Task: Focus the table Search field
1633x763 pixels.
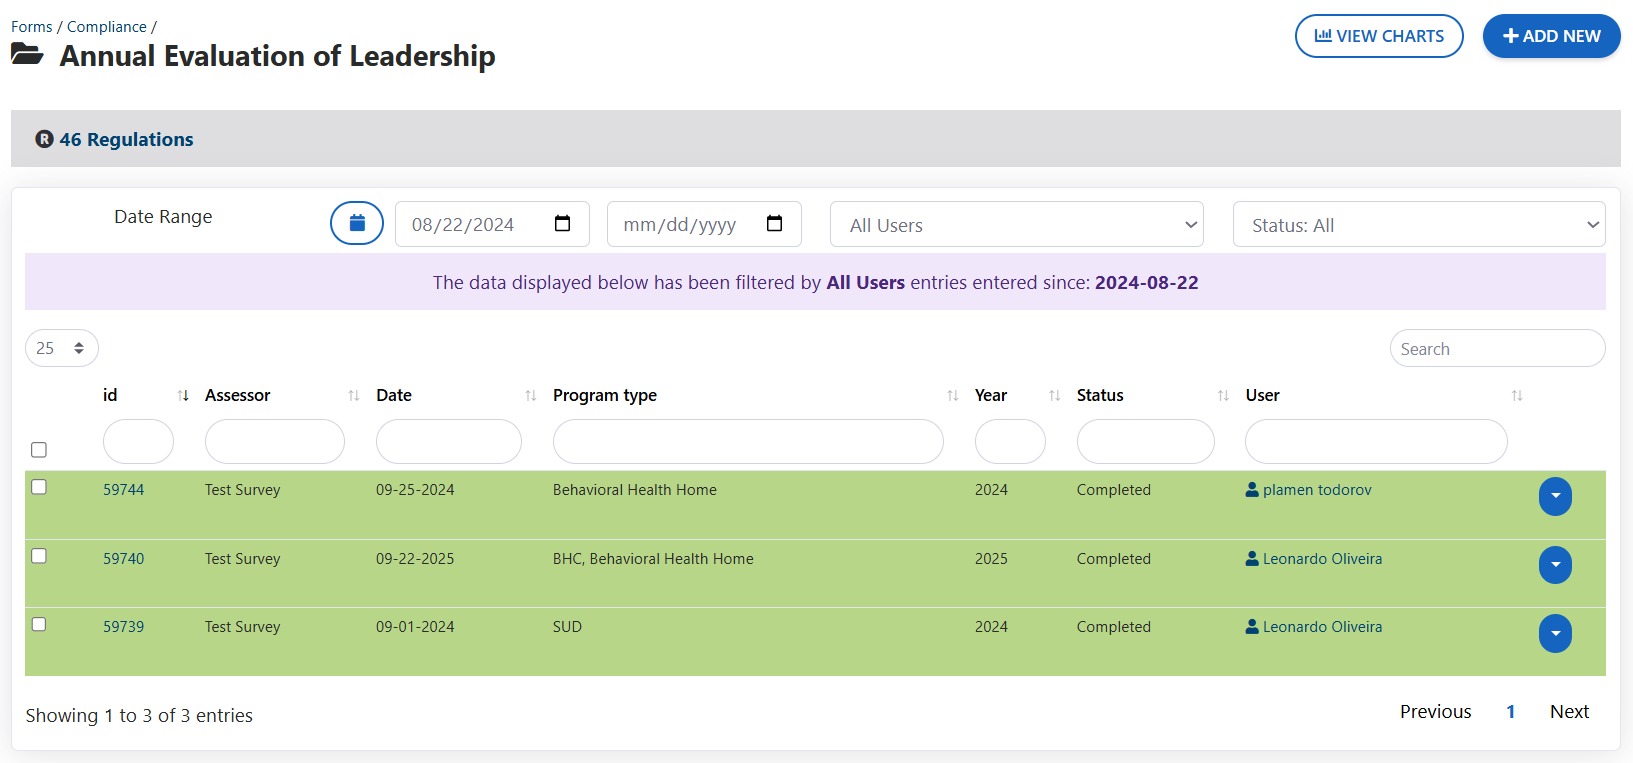Action: point(1496,349)
